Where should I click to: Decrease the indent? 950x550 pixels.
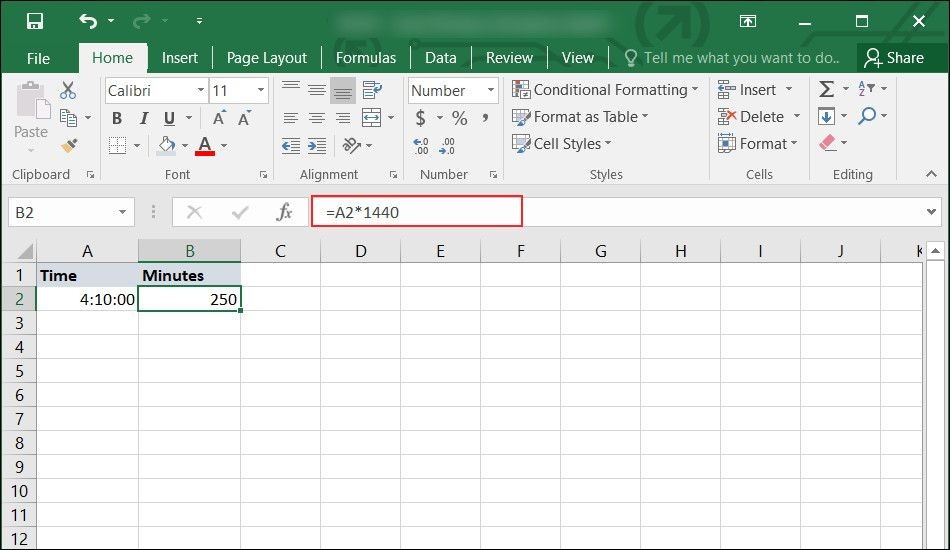291,145
